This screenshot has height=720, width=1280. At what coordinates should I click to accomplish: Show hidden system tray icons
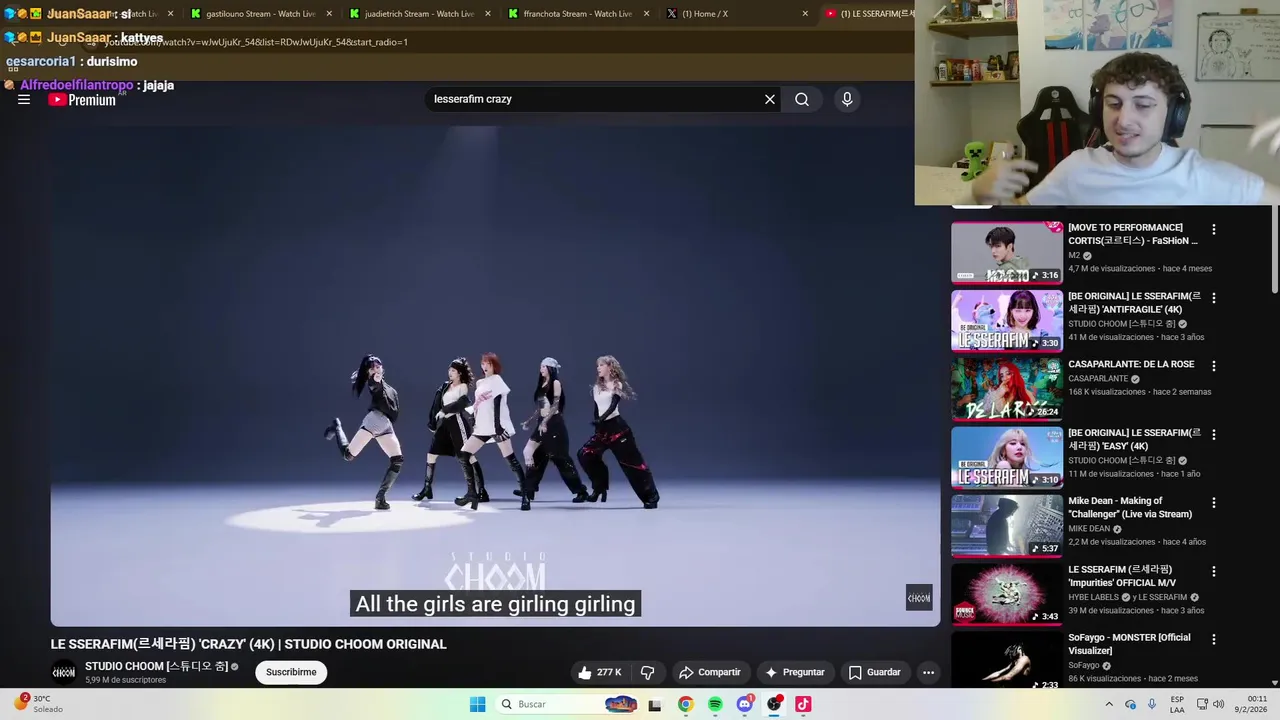(x=1109, y=704)
